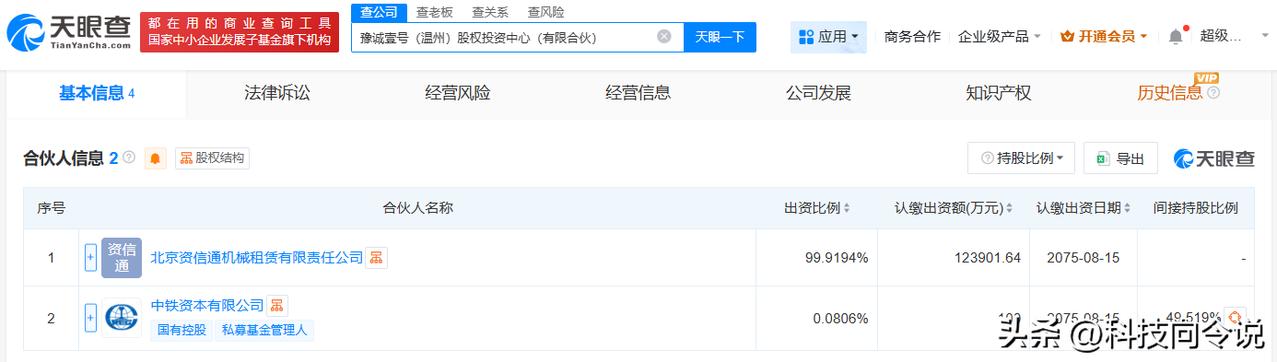Click the orange alert bell monitor icon

tap(156, 158)
